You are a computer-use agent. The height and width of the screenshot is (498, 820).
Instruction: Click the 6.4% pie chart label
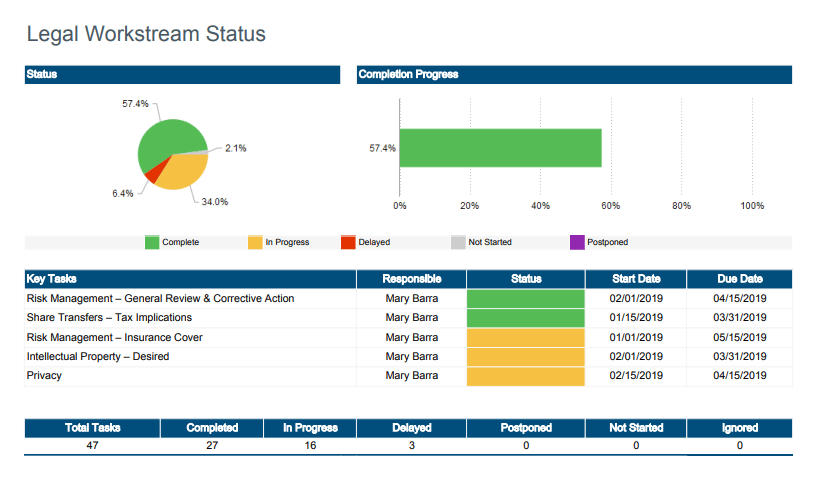tap(123, 194)
